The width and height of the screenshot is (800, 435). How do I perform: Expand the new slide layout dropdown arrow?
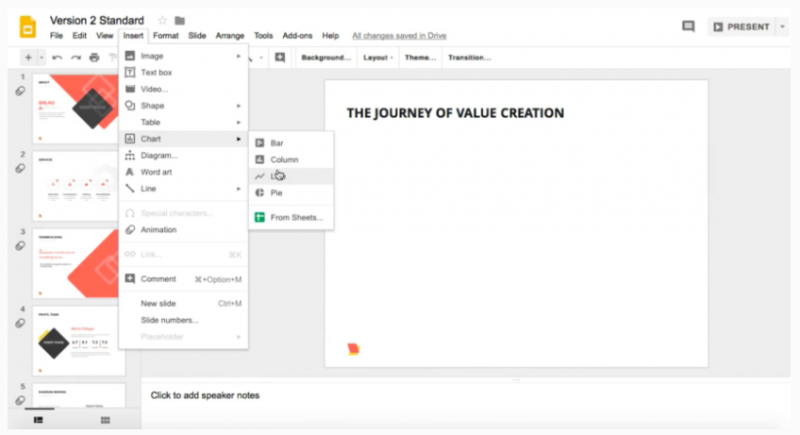point(41,58)
